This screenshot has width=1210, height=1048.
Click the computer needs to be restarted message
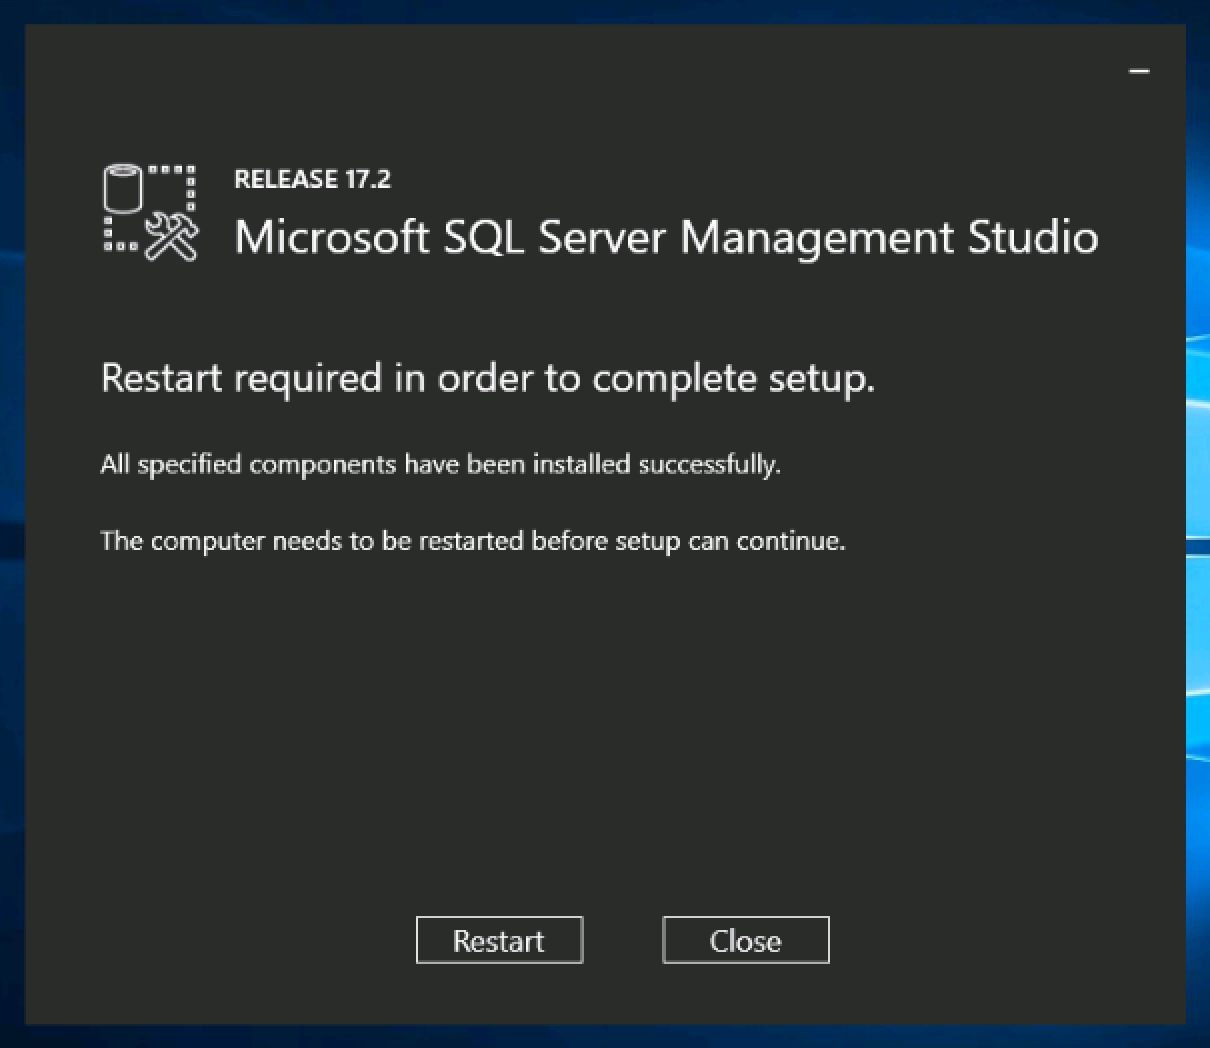[x=472, y=541]
